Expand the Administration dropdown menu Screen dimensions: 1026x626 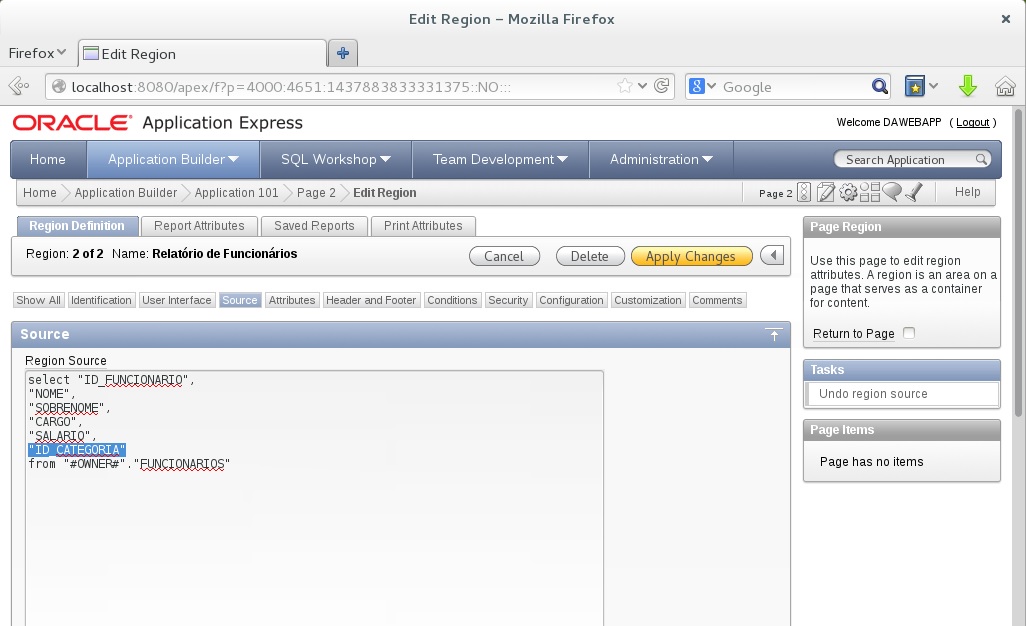pyautogui.click(x=706, y=159)
